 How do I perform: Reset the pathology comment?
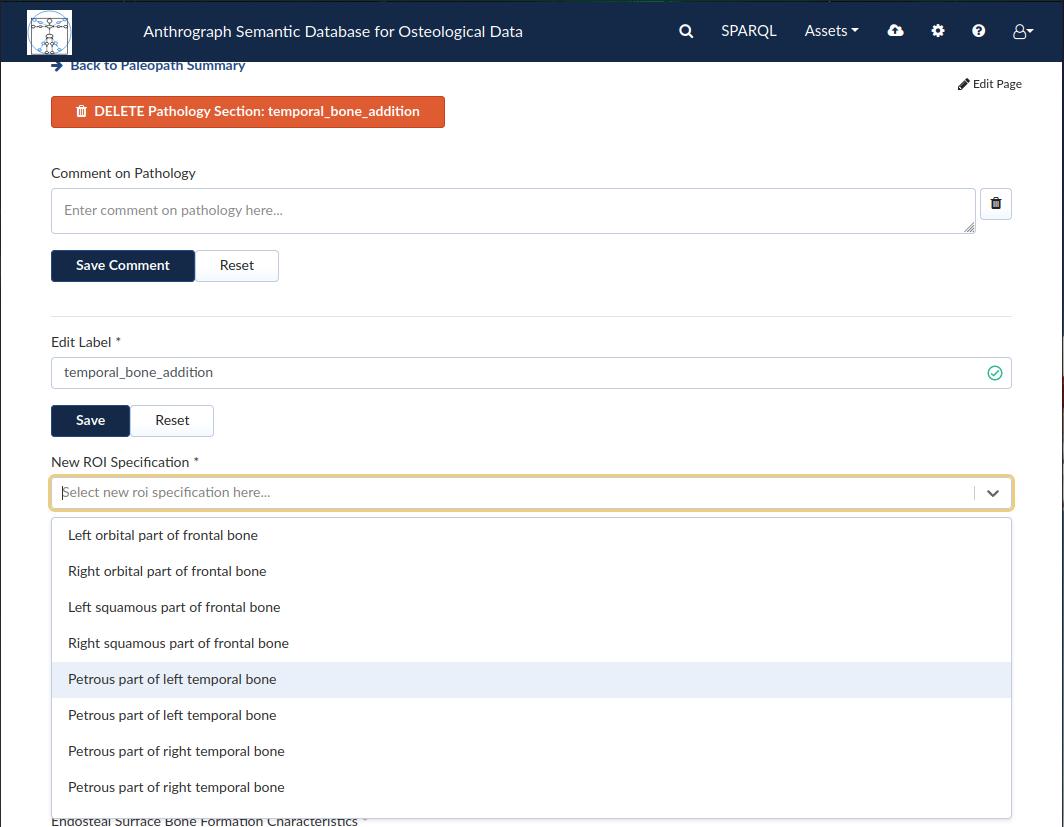[237, 266]
